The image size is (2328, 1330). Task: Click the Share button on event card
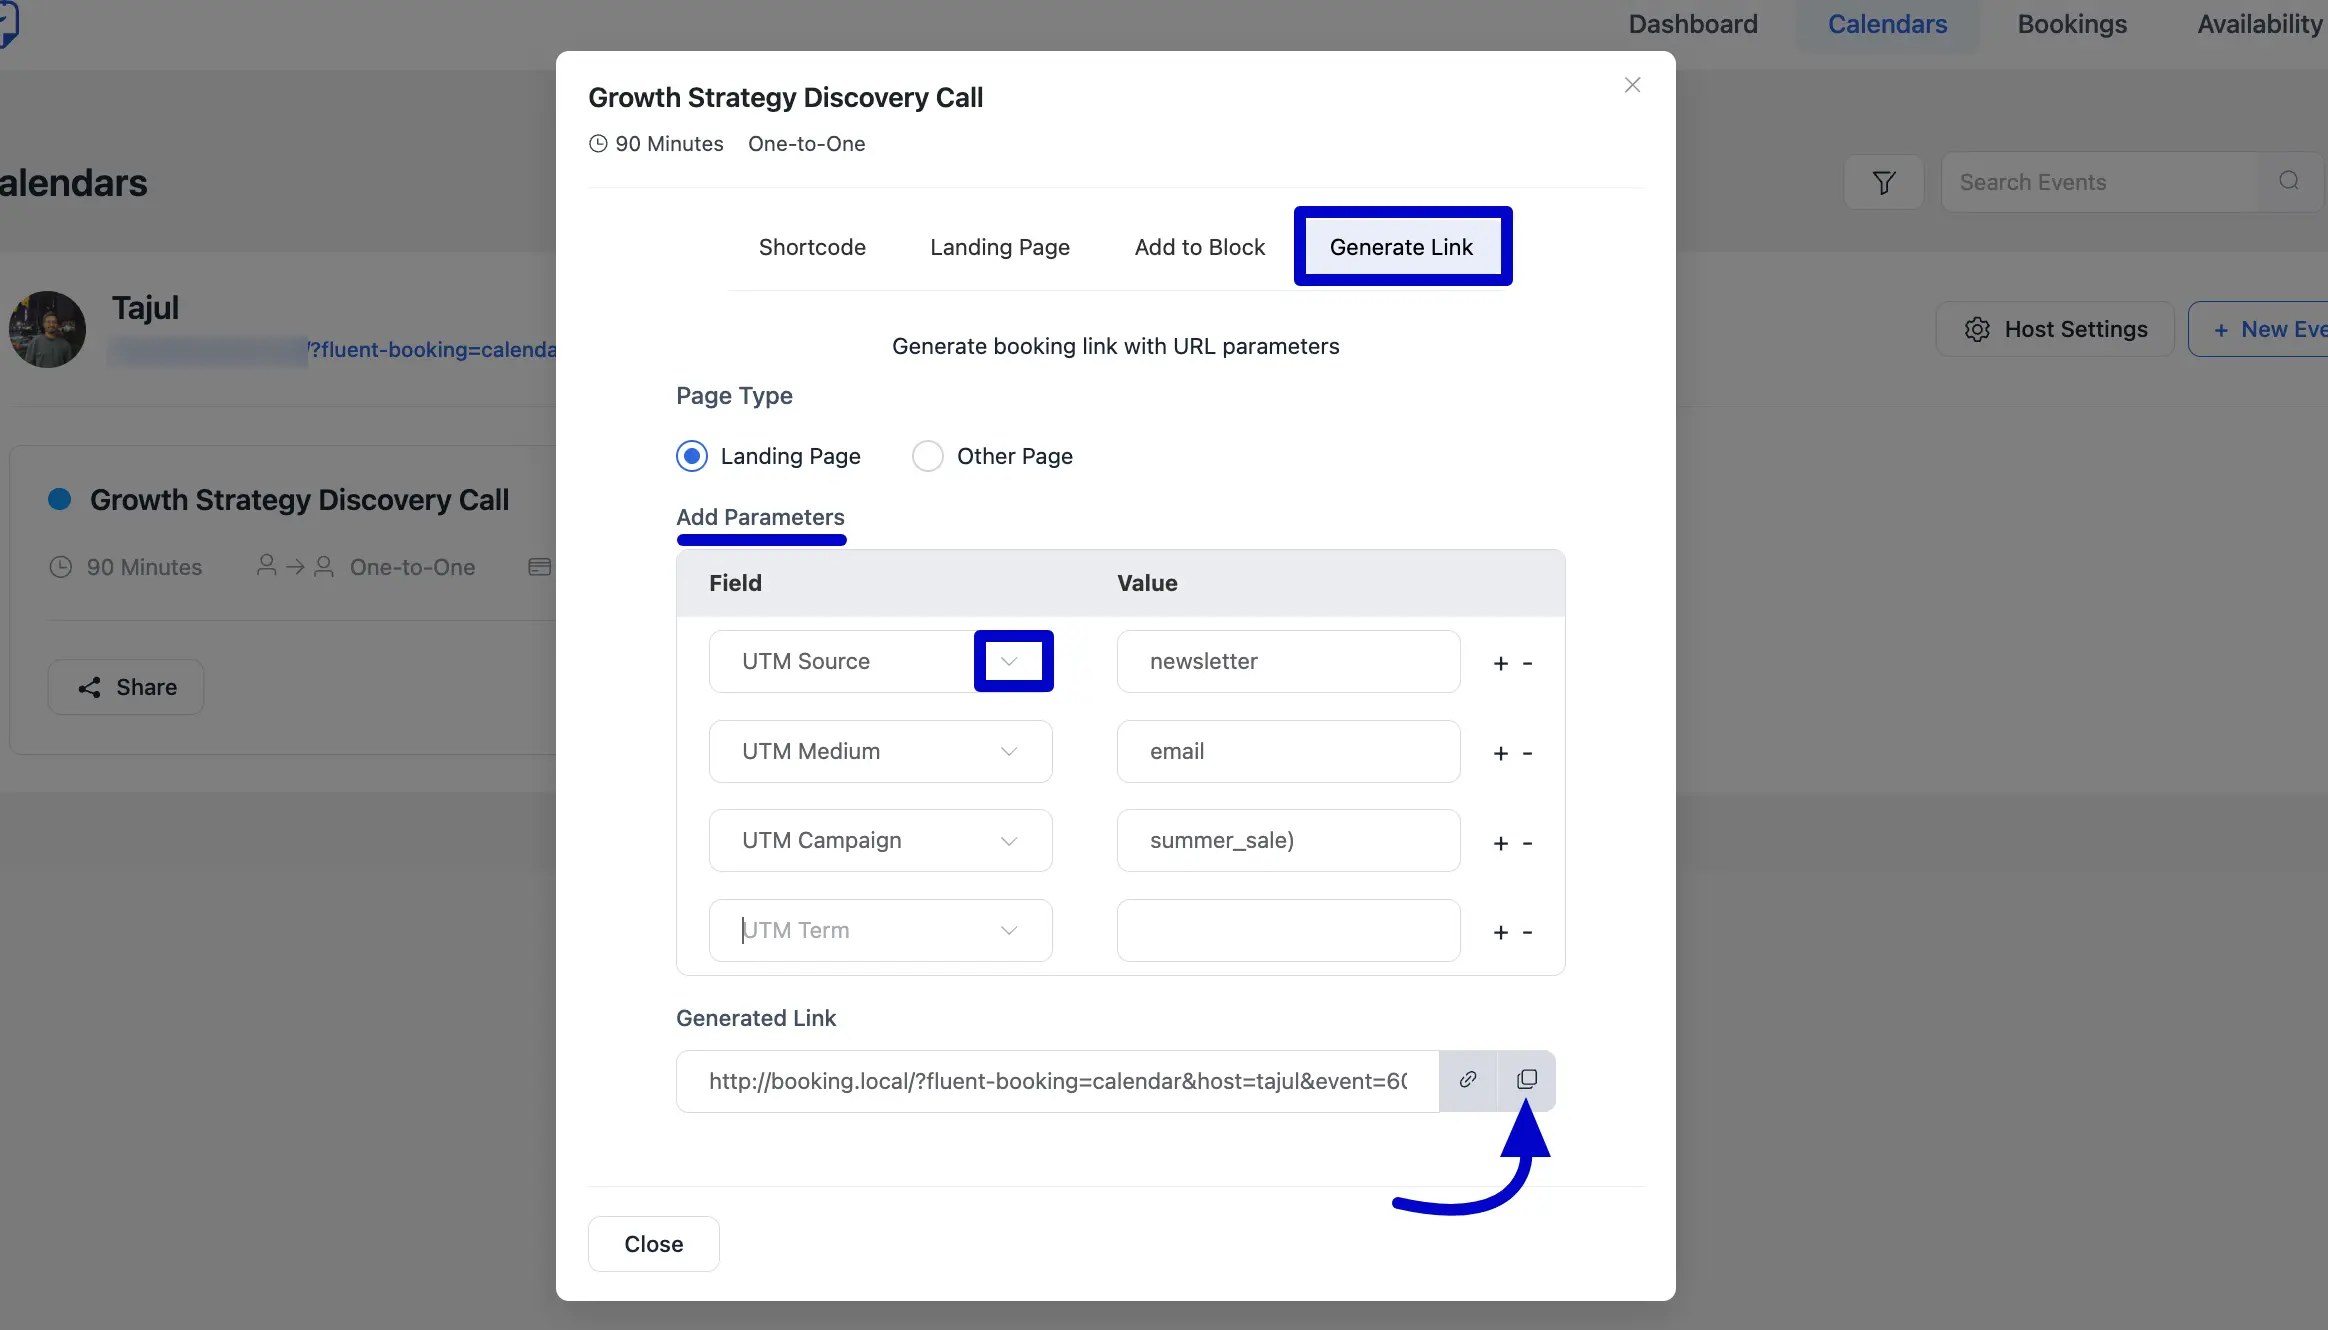click(x=126, y=687)
